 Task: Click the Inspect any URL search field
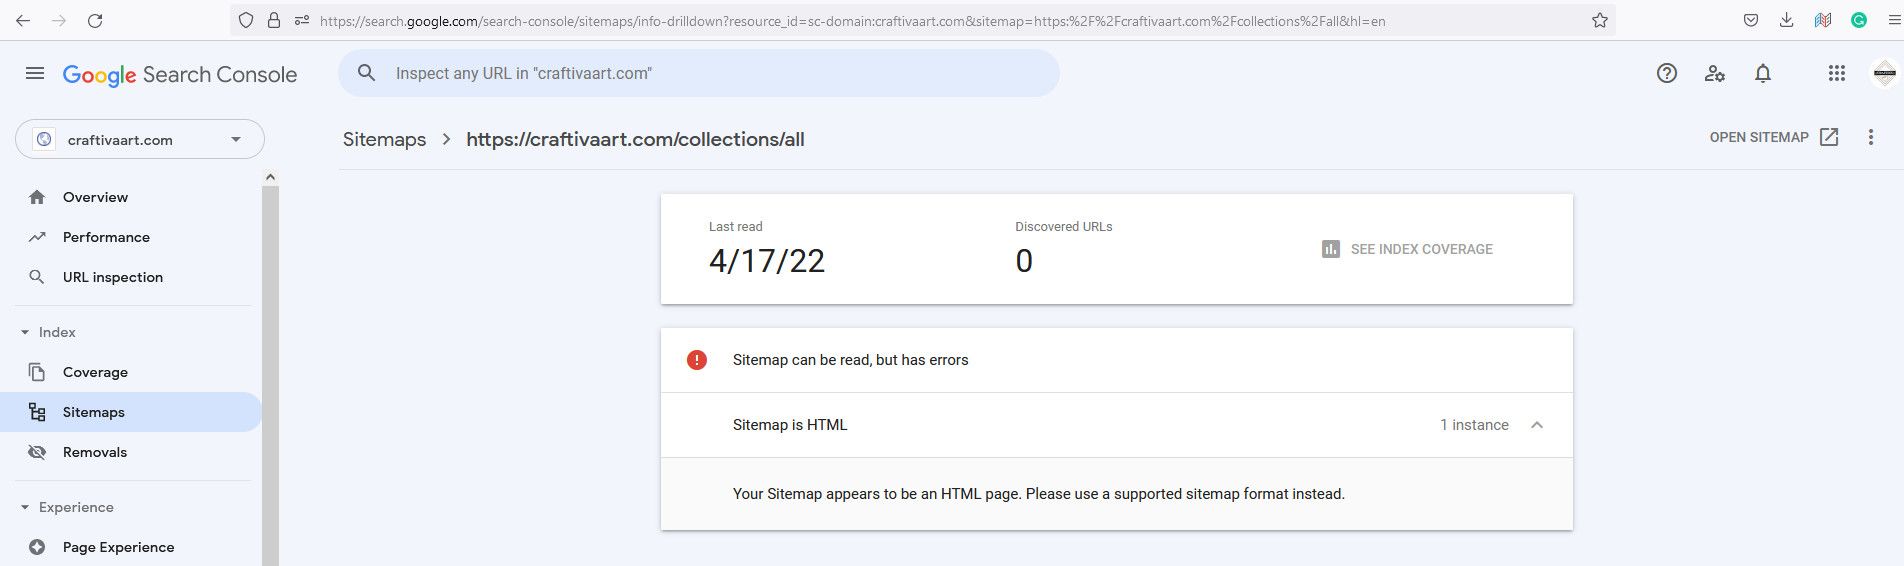pyautogui.click(x=698, y=73)
